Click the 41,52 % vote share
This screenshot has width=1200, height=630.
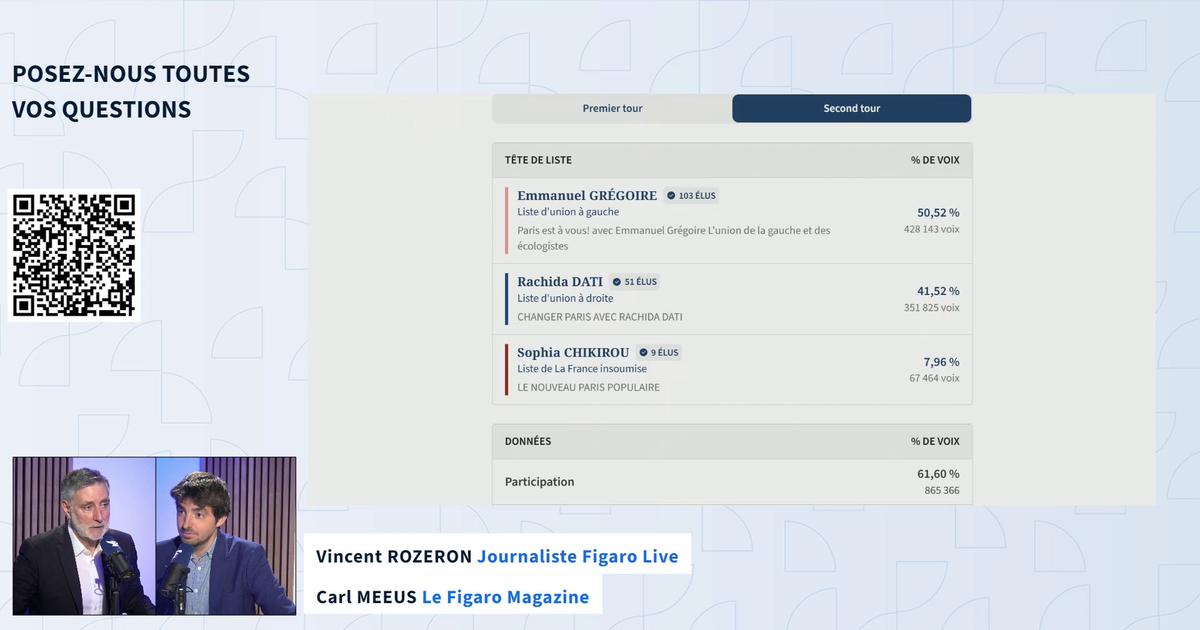pos(938,291)
